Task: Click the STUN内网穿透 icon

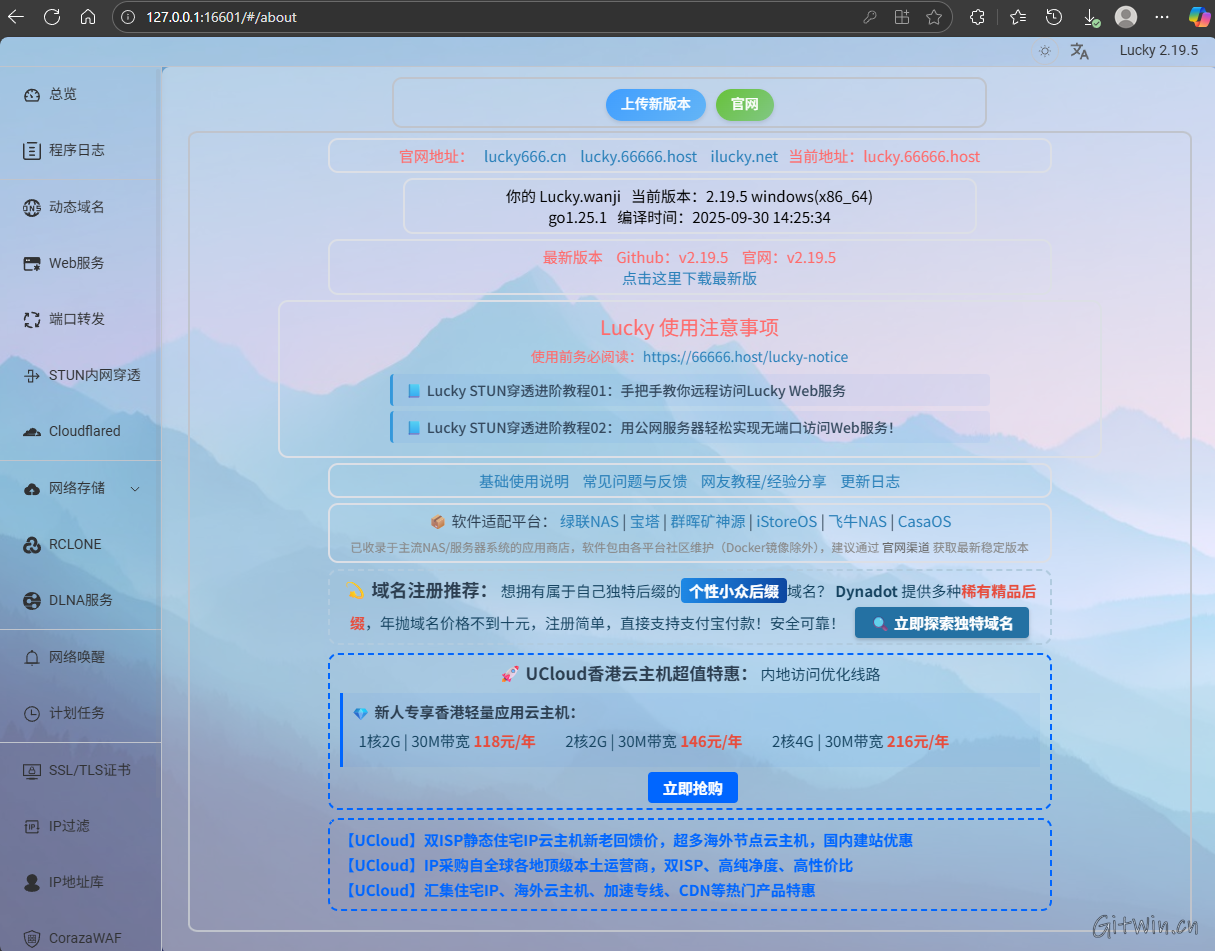Action: (32, 376)
